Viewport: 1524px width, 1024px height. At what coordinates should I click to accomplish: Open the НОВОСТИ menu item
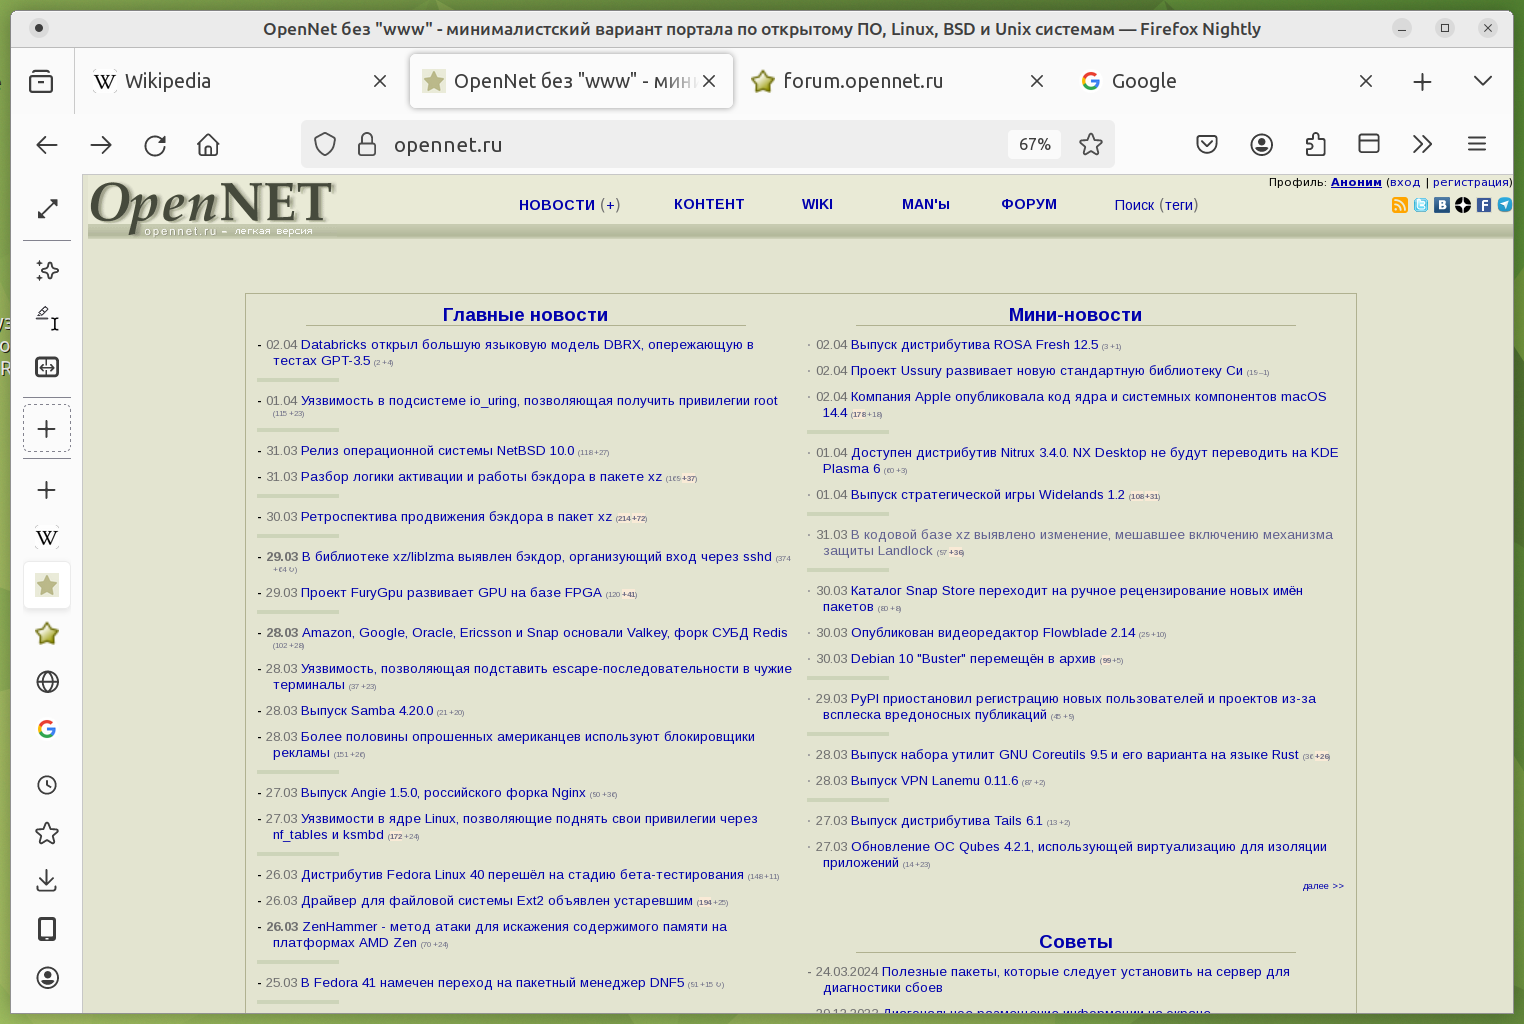point(557,205)
